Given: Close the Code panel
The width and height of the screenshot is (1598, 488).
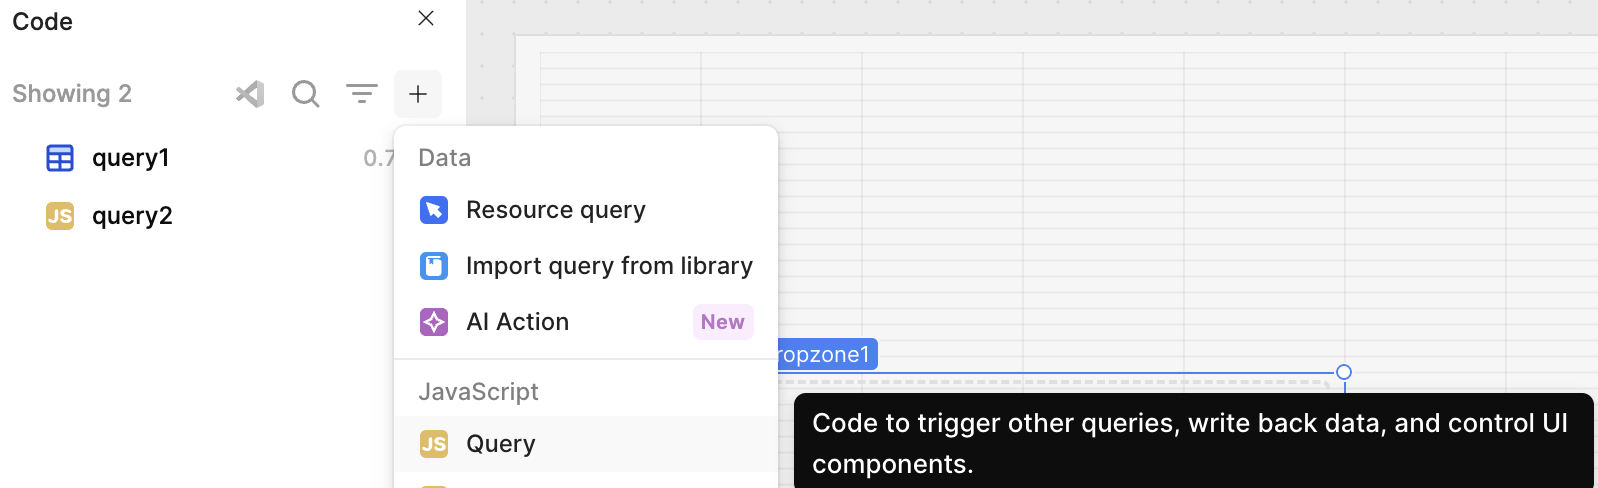Looking at the screenshot, I should (426, 19).
